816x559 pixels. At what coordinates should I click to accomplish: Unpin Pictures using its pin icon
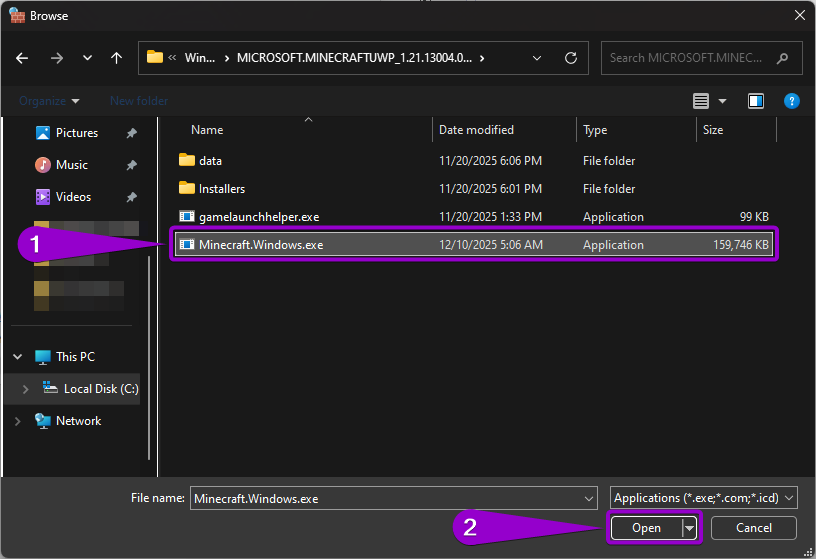coord(131,133)
